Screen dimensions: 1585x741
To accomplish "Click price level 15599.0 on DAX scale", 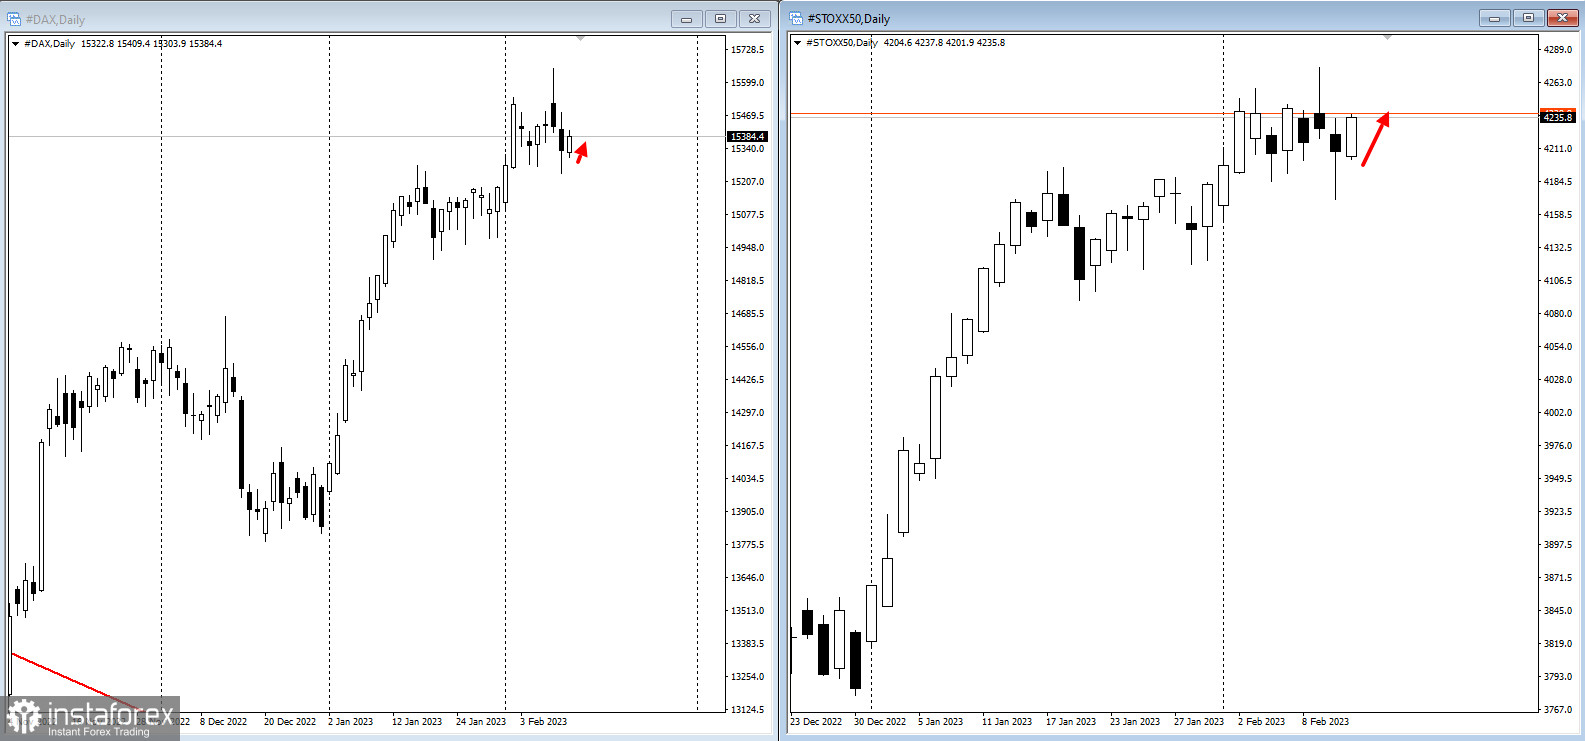I will [x=747, y=83].
